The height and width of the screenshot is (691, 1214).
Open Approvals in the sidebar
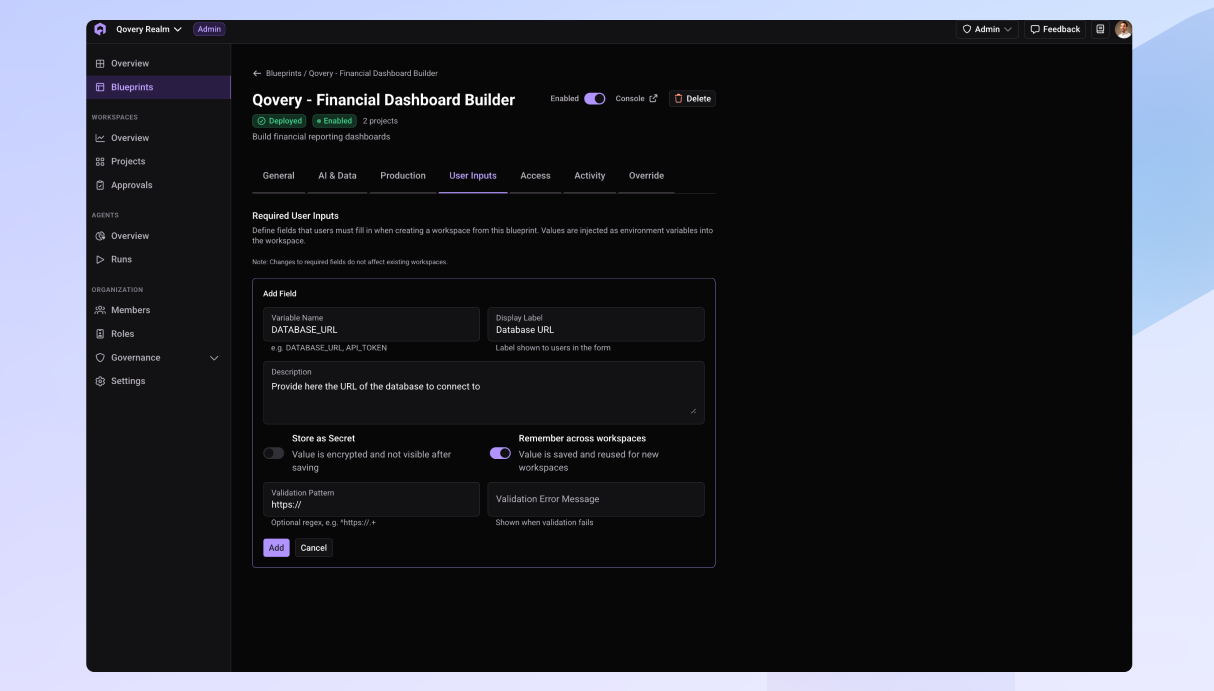tap(158, 185)
